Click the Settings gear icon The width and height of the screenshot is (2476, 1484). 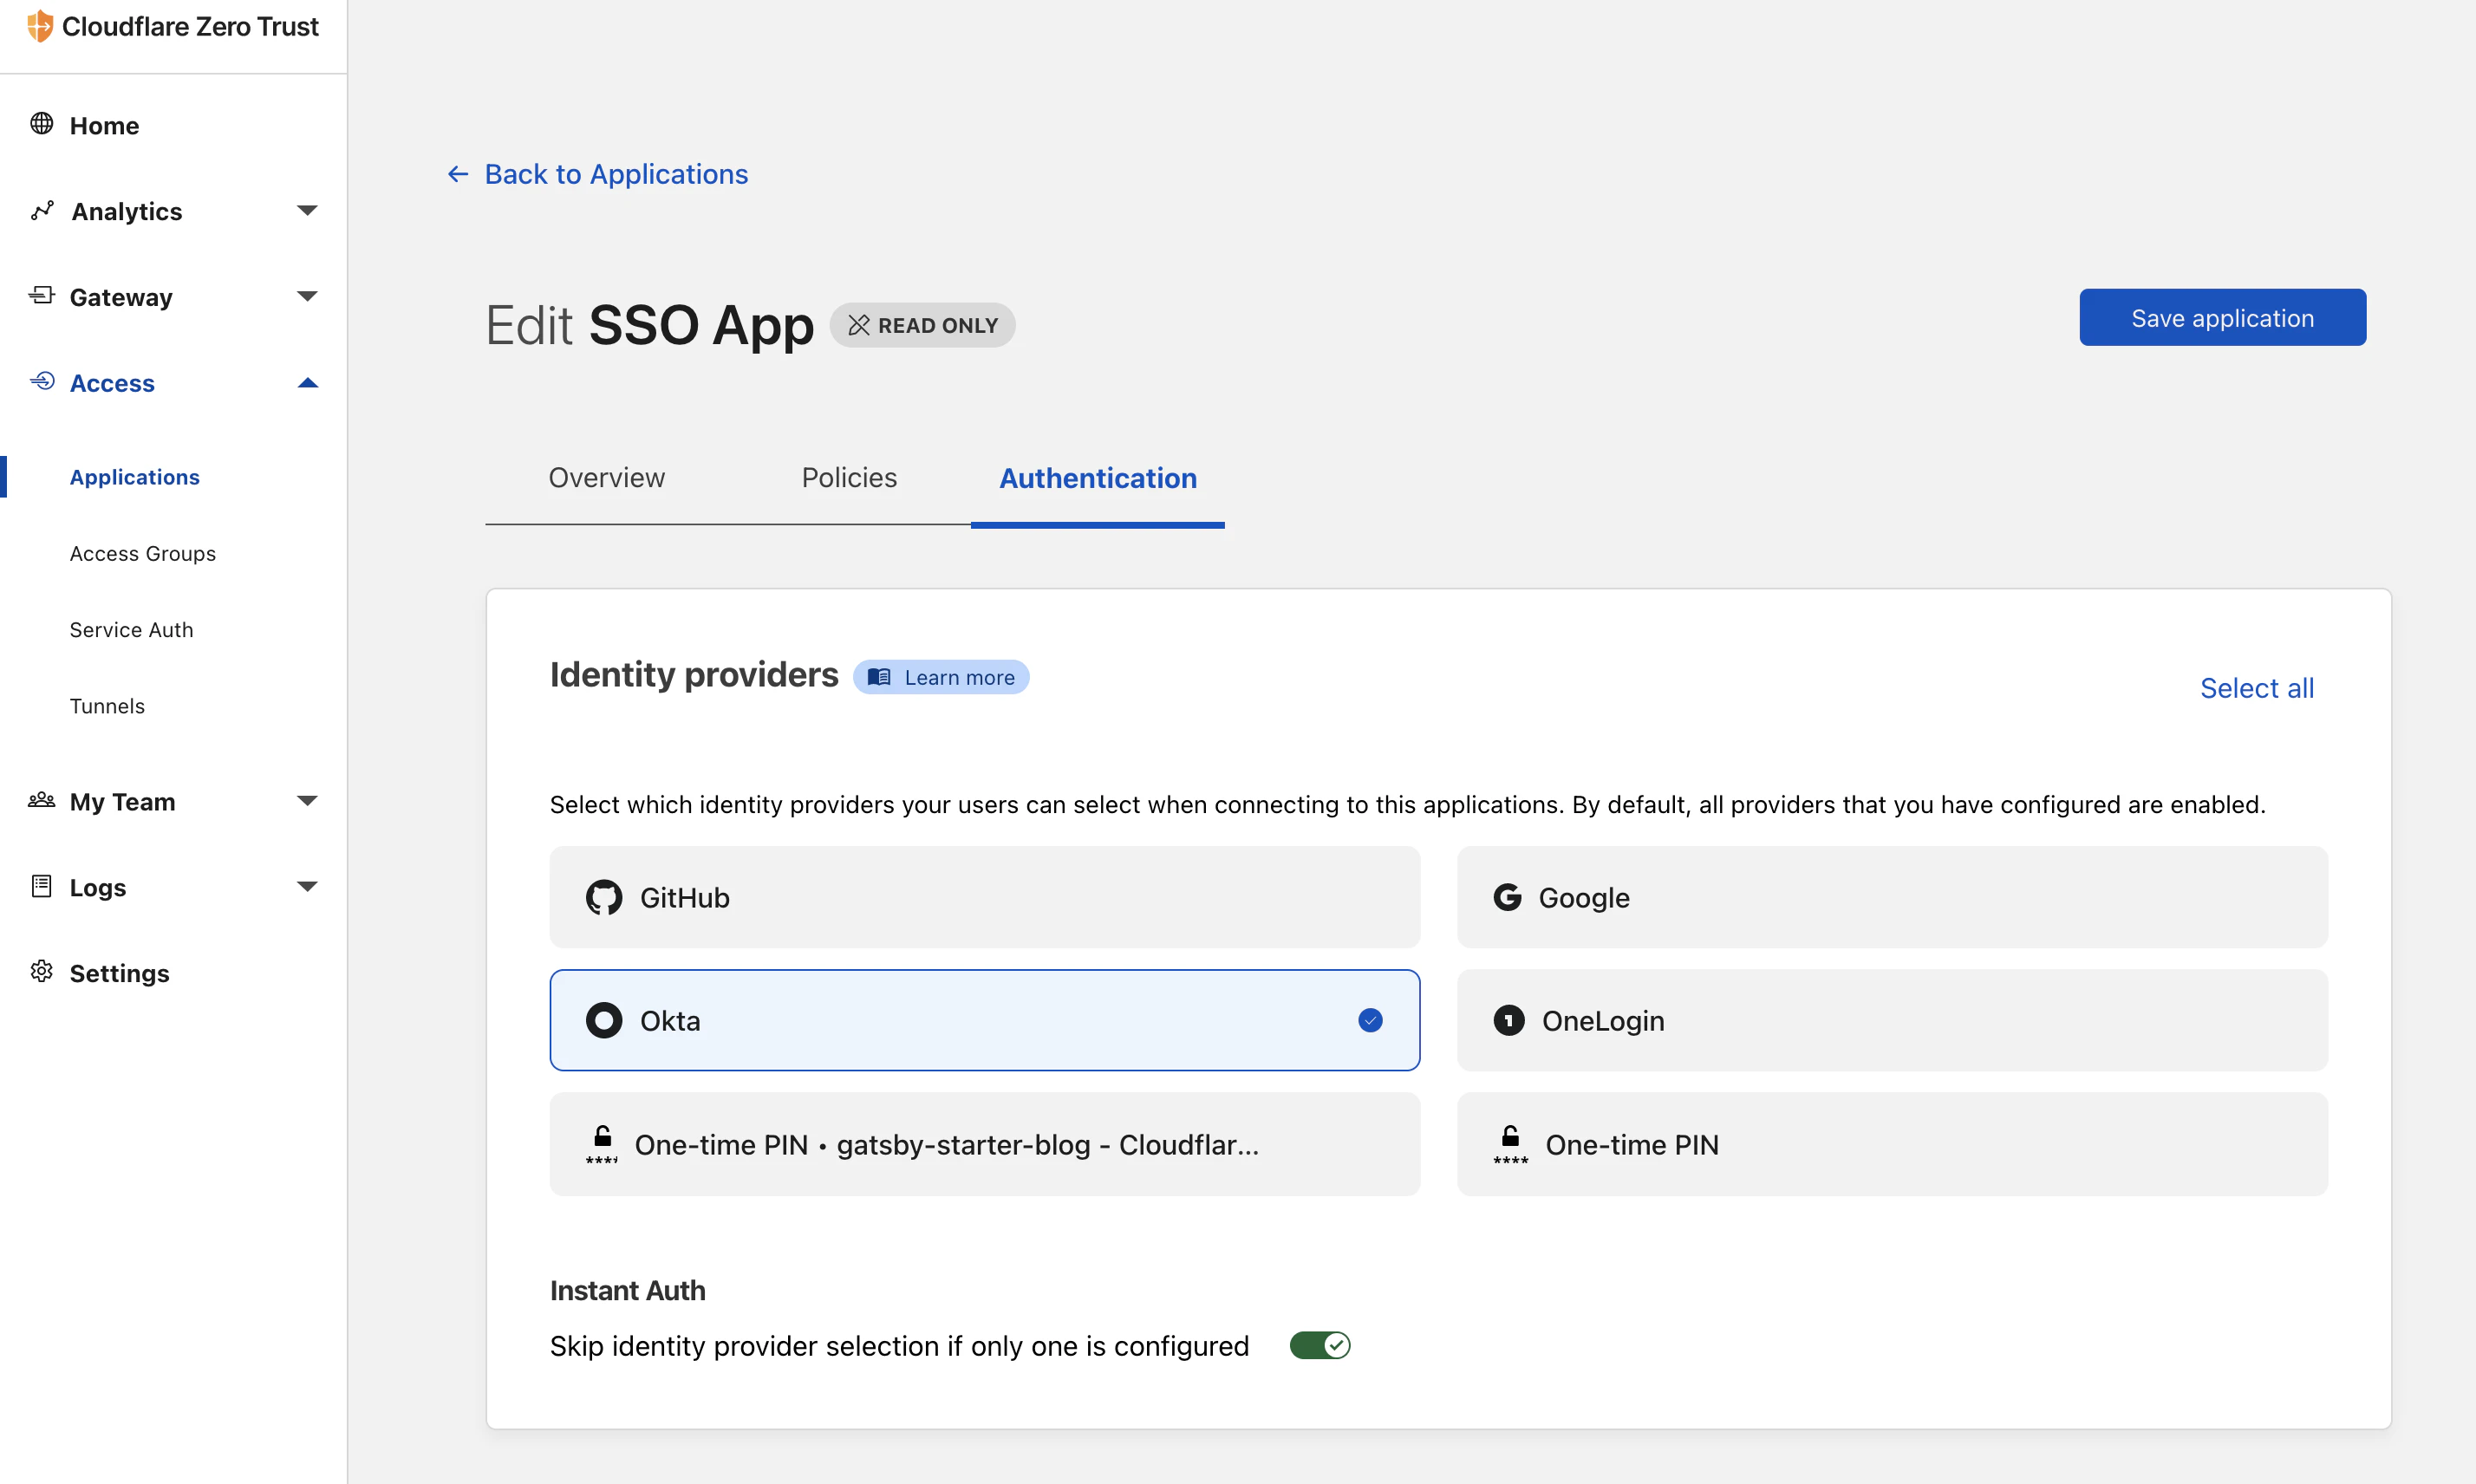[41, 971]
